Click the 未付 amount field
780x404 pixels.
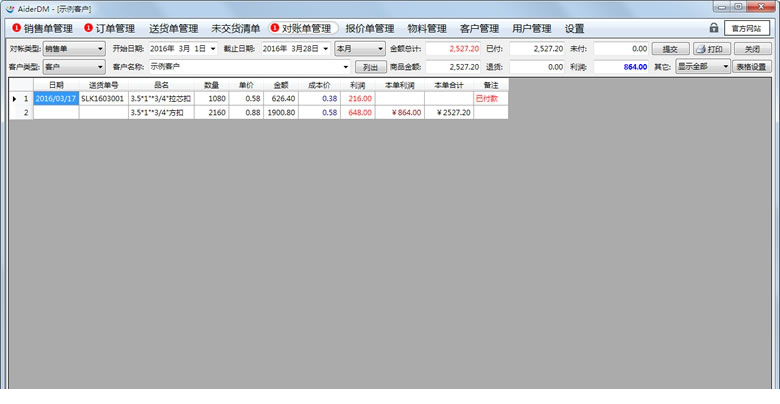(x=621, y=49)
